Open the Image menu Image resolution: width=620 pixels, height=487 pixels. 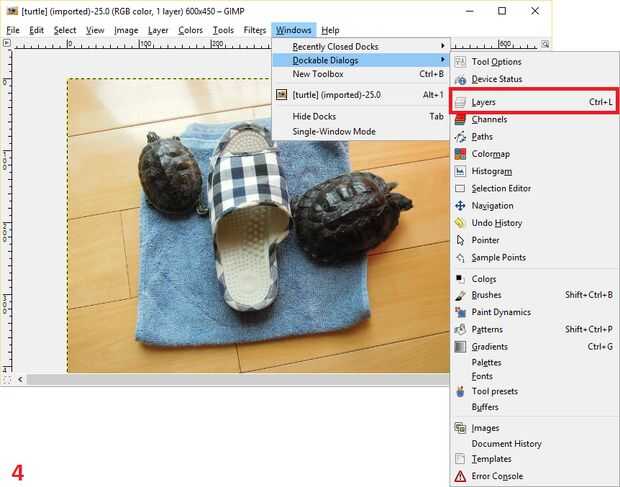126,30
